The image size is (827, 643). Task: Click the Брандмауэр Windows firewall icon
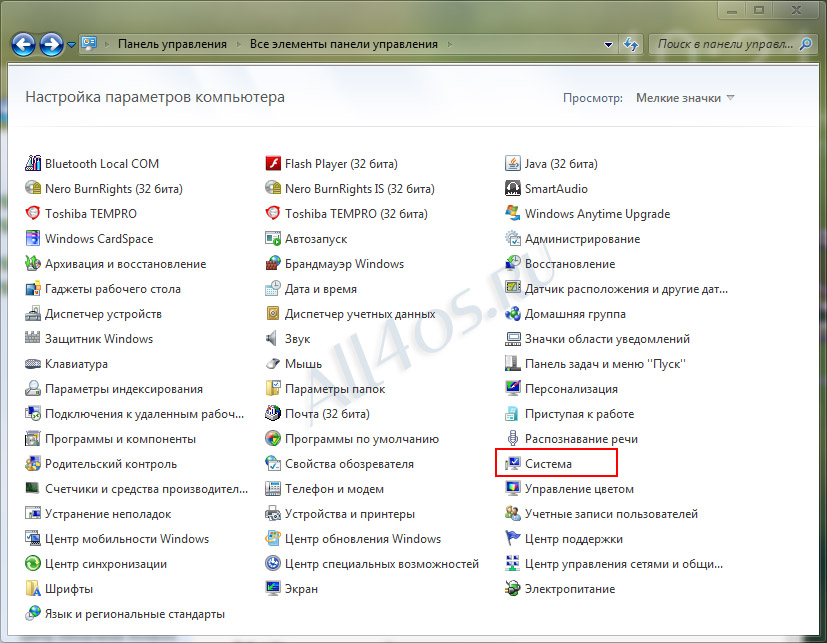[273, 263]
